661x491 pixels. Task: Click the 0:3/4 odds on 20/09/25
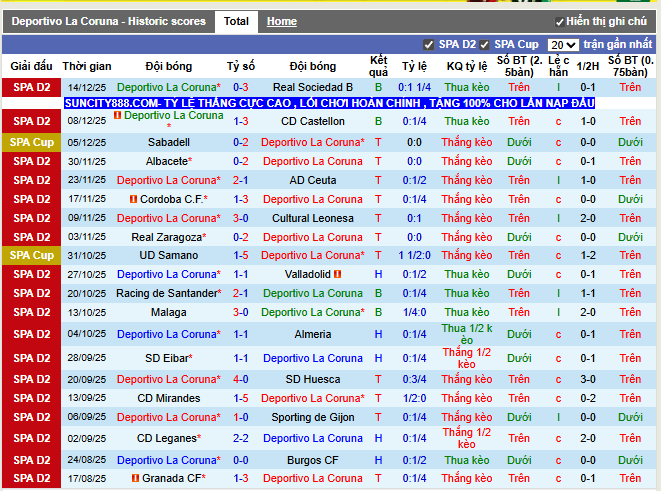414,379
